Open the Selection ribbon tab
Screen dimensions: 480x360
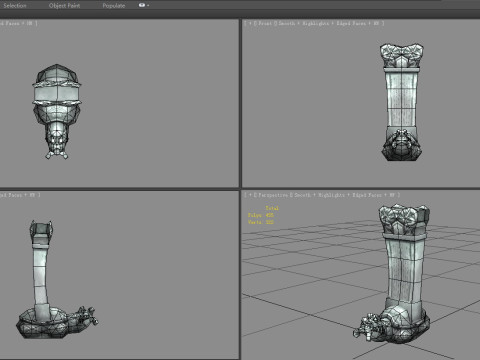[15, 5]
